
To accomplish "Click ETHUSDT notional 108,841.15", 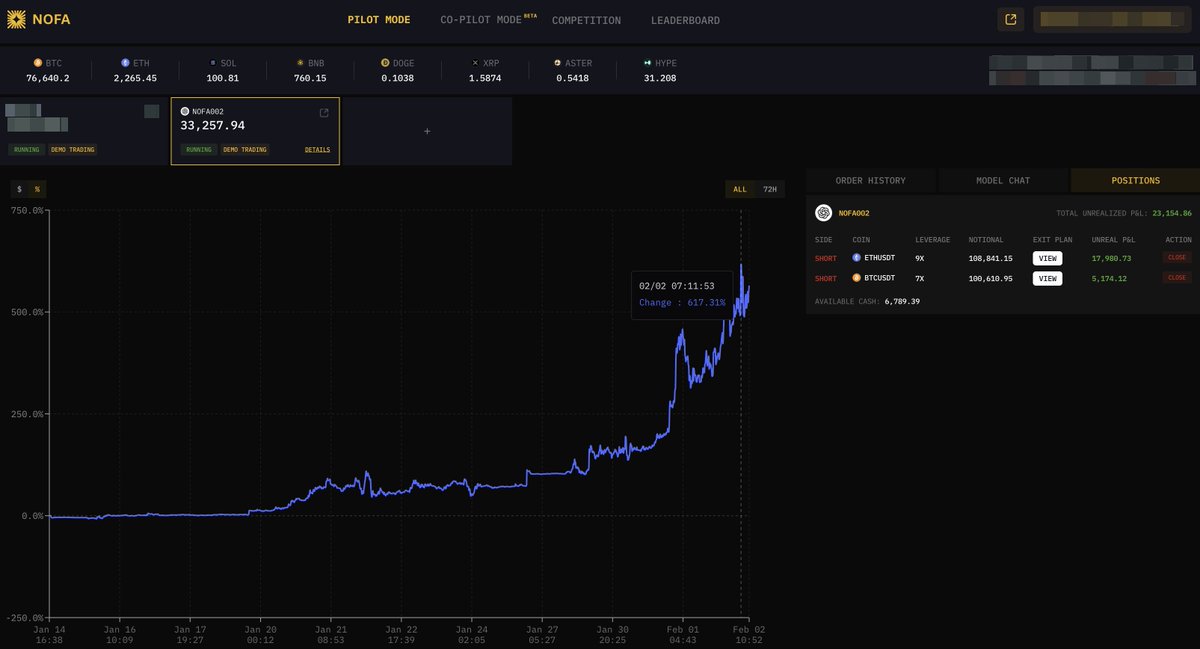I will 992,258.
